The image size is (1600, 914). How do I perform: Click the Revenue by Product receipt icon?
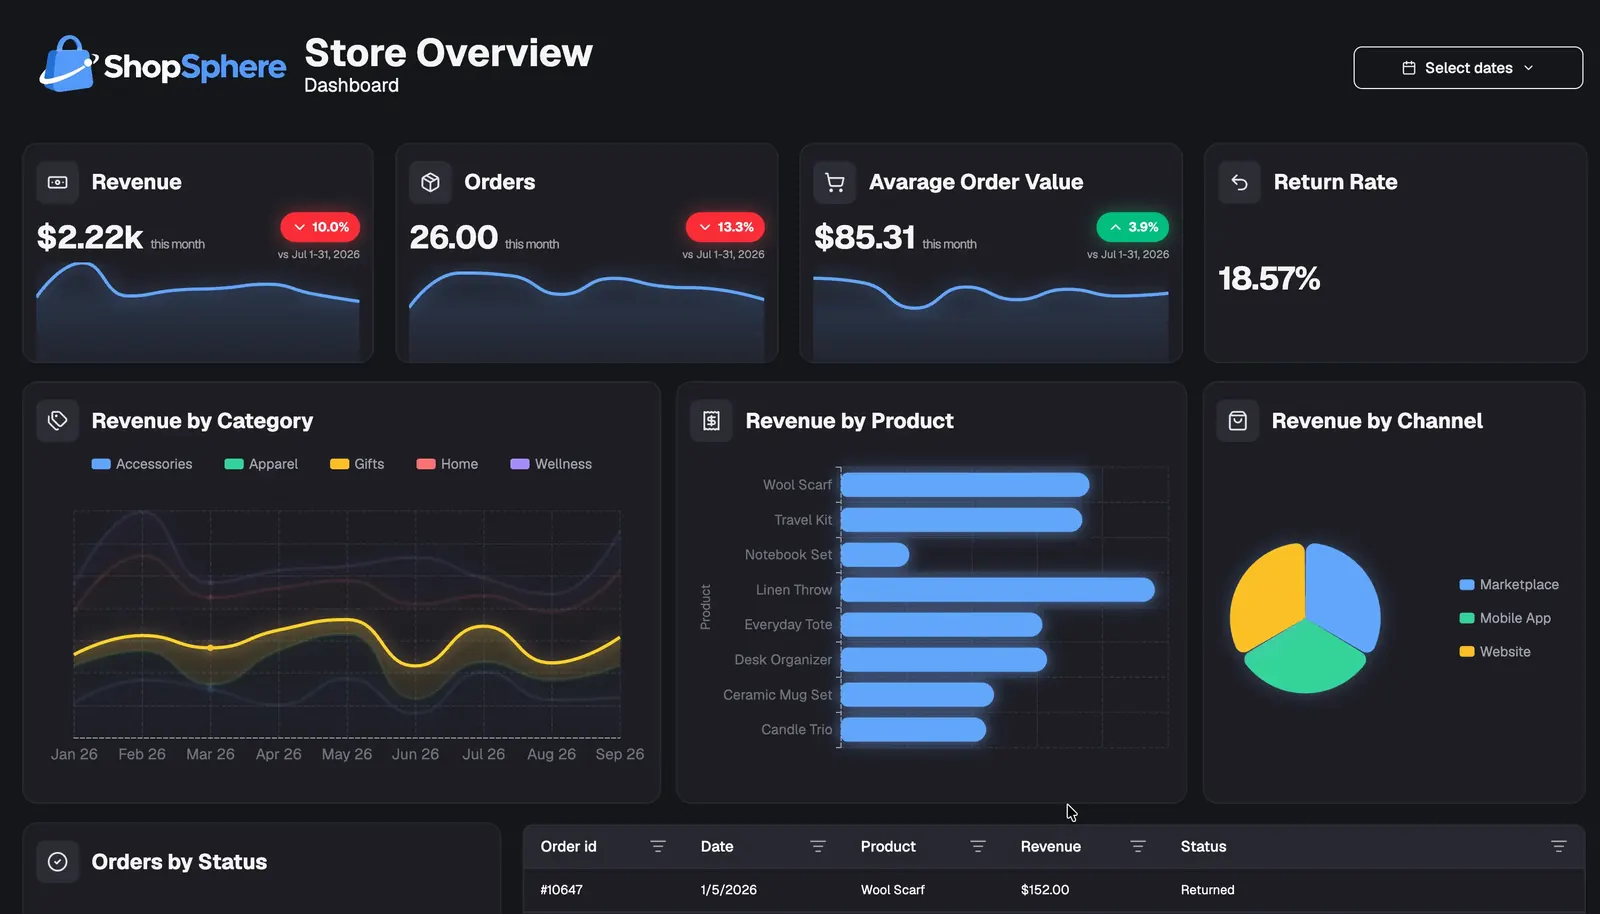click(711, 420)
